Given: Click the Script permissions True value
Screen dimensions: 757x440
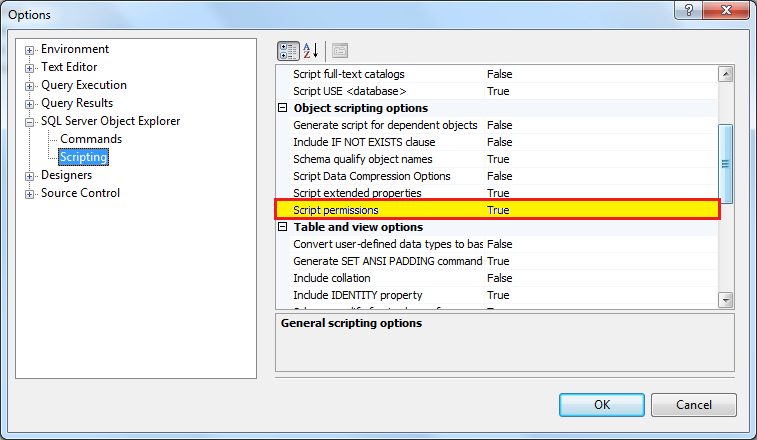Looking at the screenshot, I should [x=498, y=210].
